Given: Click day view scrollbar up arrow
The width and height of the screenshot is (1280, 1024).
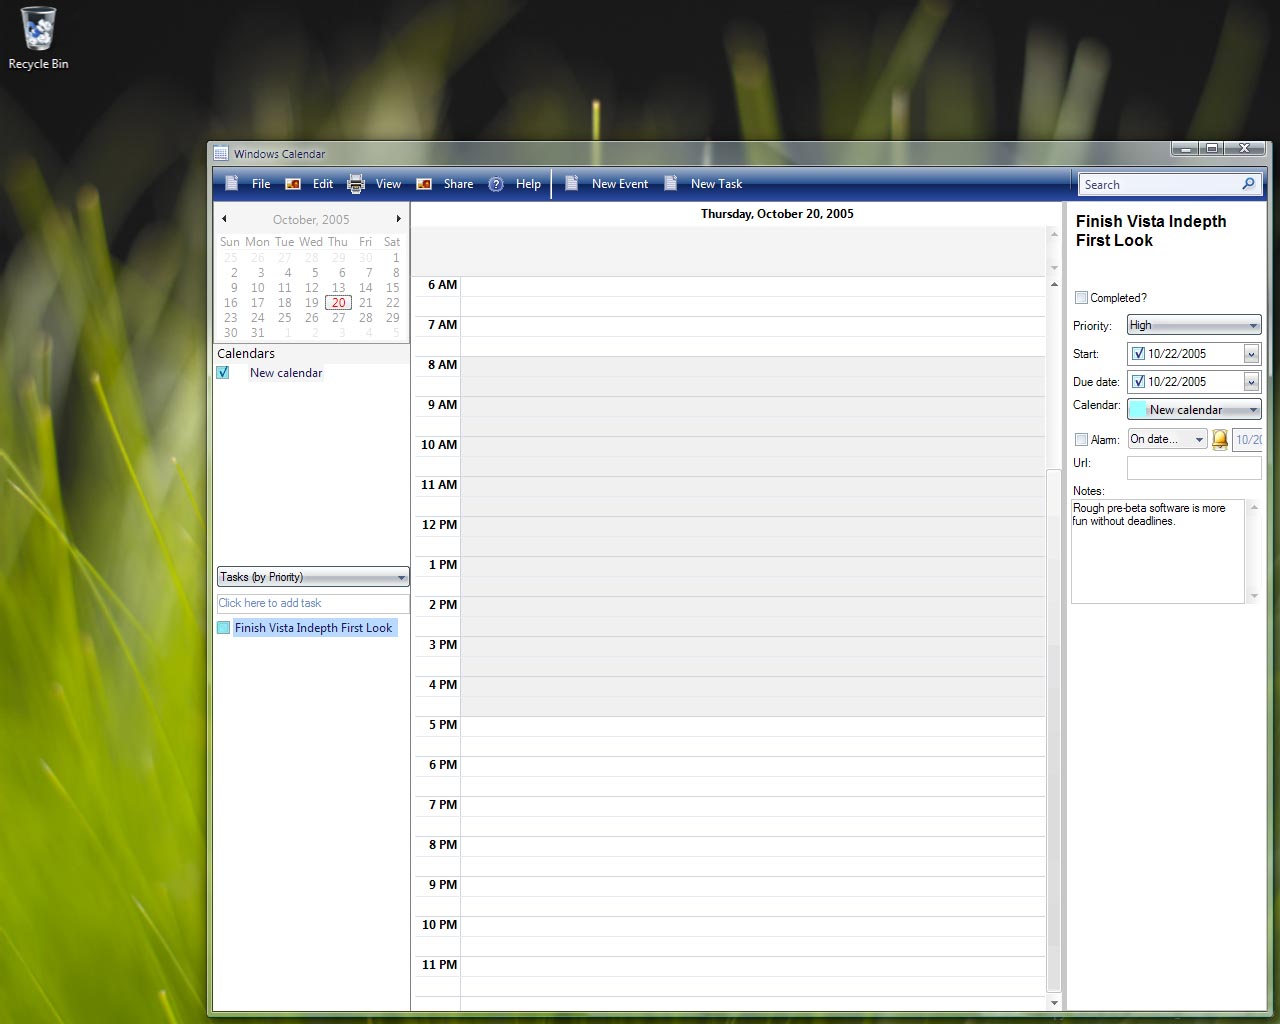Looking at the screenshot, I should click(1054, 285).
